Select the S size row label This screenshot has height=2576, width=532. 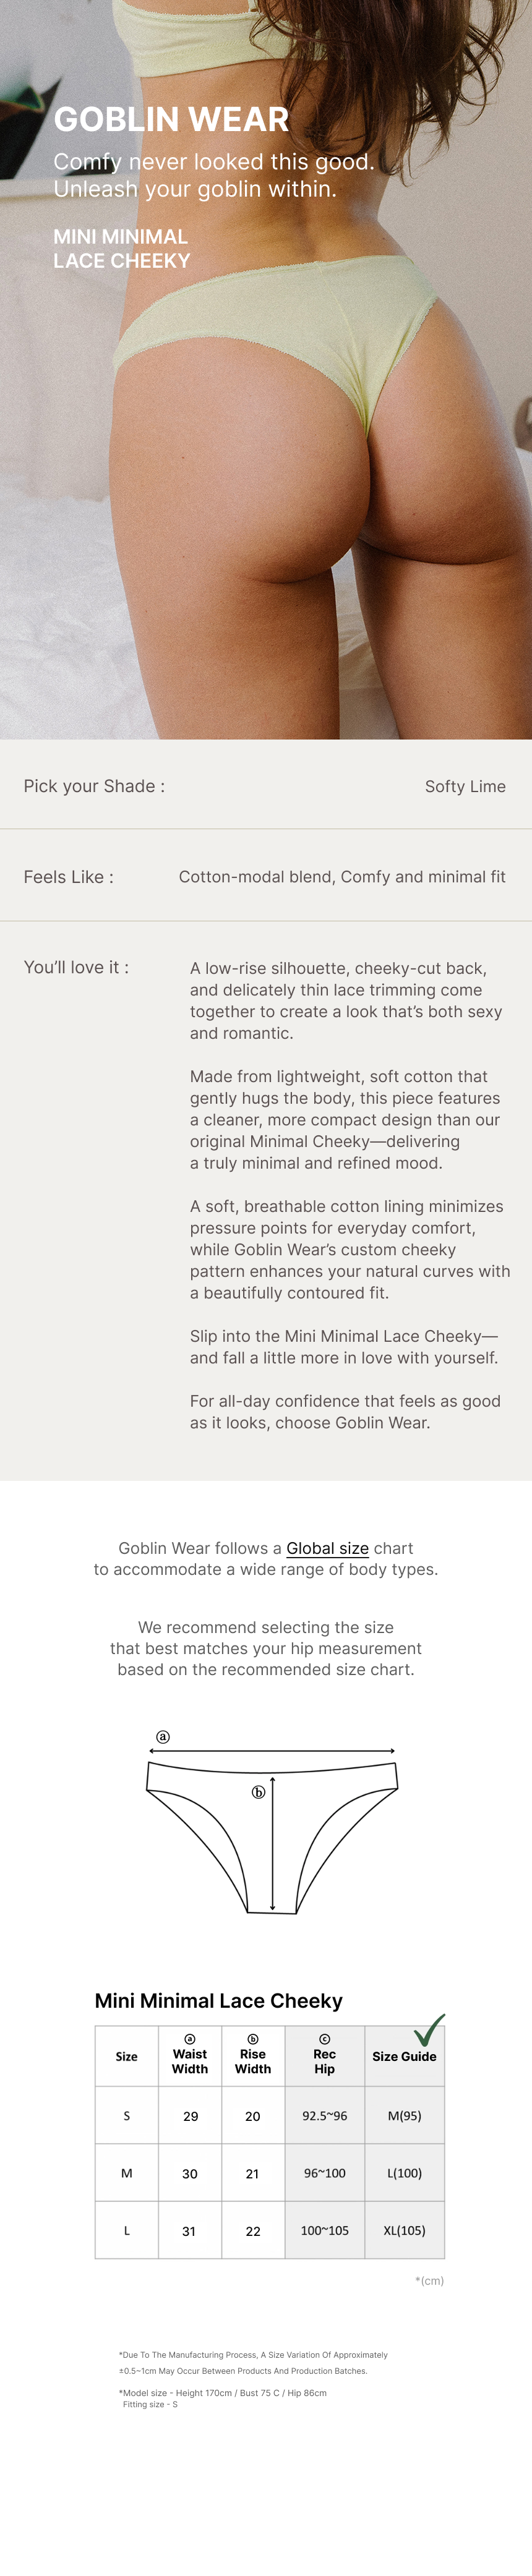coord(127,2116)
